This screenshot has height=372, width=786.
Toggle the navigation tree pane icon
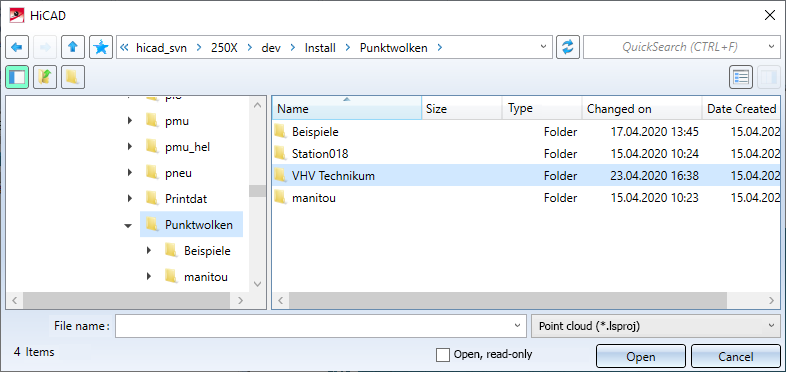click(17, 77)
